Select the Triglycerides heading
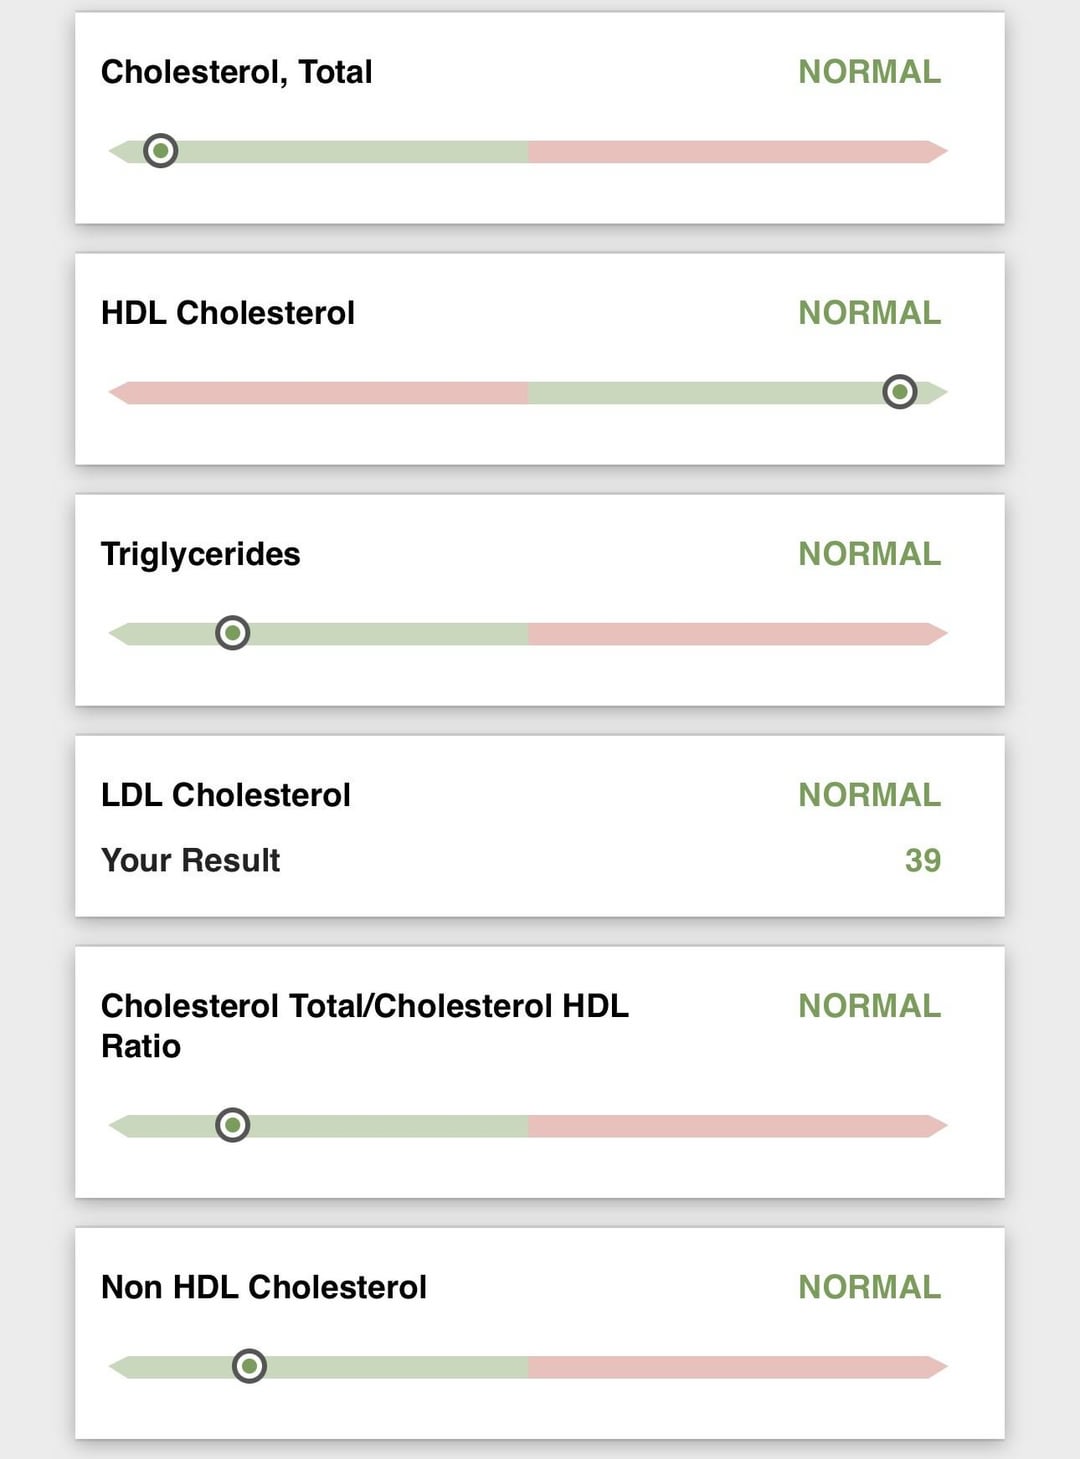Image resolution: width=1080 pixels, height=1459 pixels. click(200, 554)
